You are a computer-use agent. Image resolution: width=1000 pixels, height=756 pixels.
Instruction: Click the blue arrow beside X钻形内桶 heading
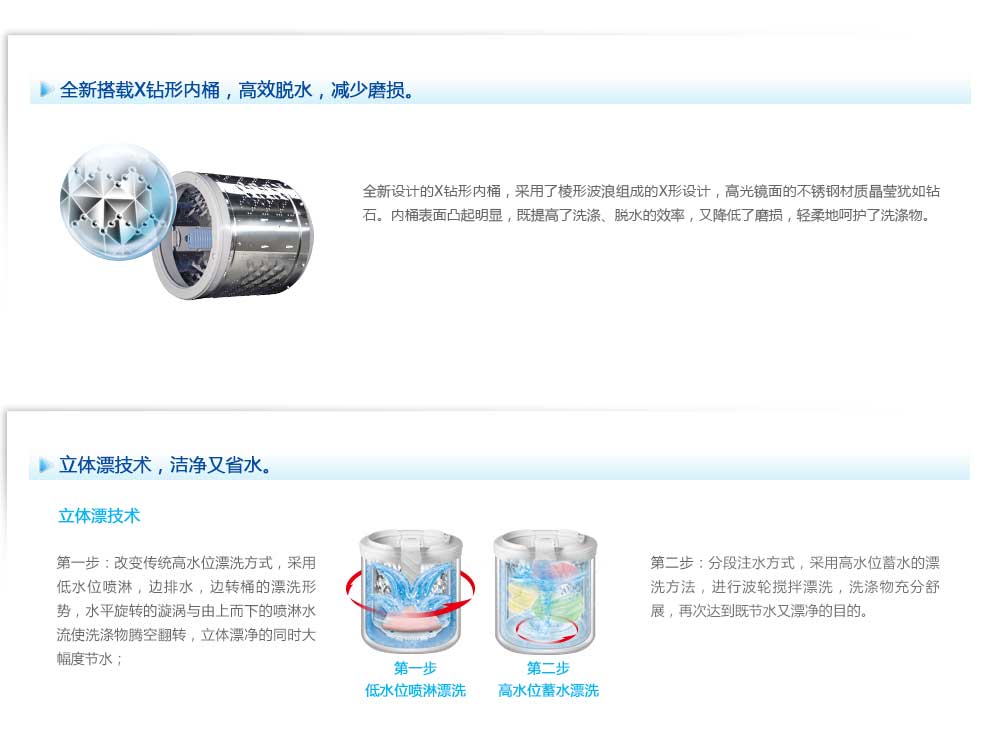pyautogui.click(x=46, y=89)
